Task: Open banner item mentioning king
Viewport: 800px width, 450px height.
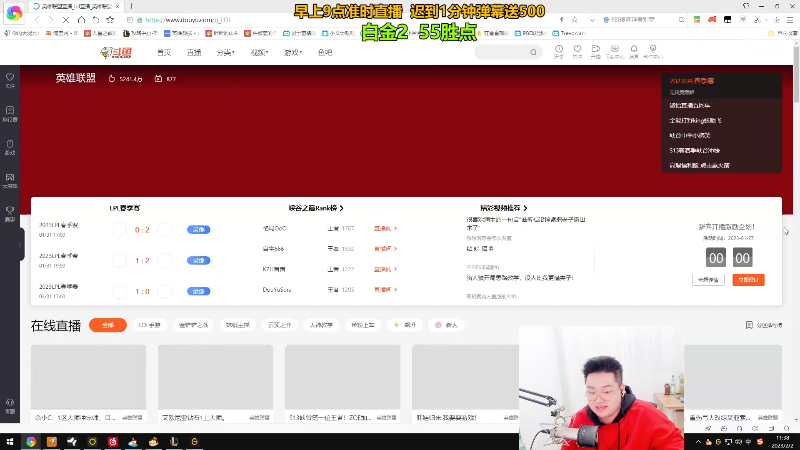Action: click(695, 120)
